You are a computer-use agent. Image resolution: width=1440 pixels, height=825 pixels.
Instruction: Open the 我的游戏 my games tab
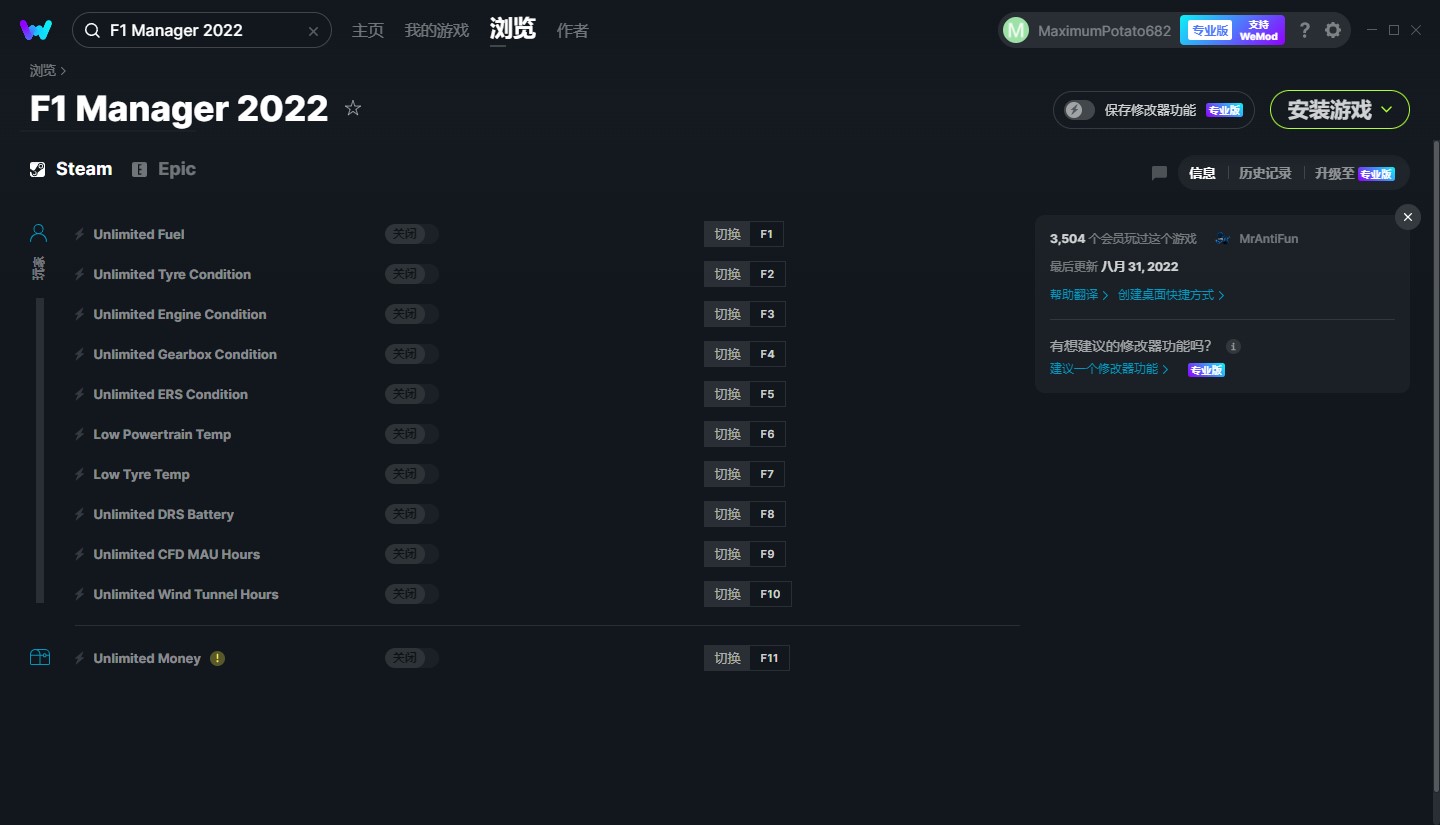(x=437, y=31)
